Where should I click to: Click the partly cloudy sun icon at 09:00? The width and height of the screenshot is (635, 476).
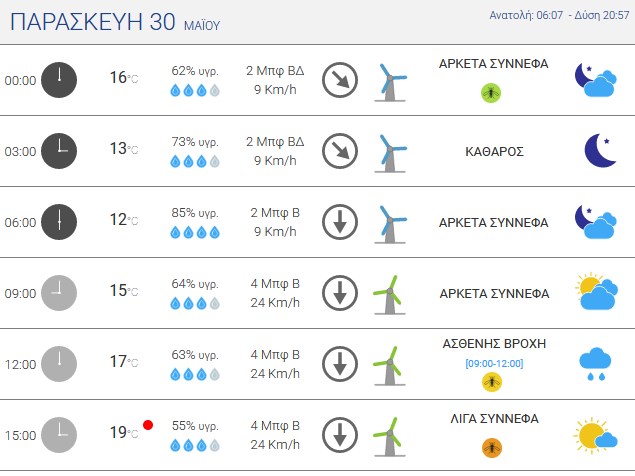597,291
